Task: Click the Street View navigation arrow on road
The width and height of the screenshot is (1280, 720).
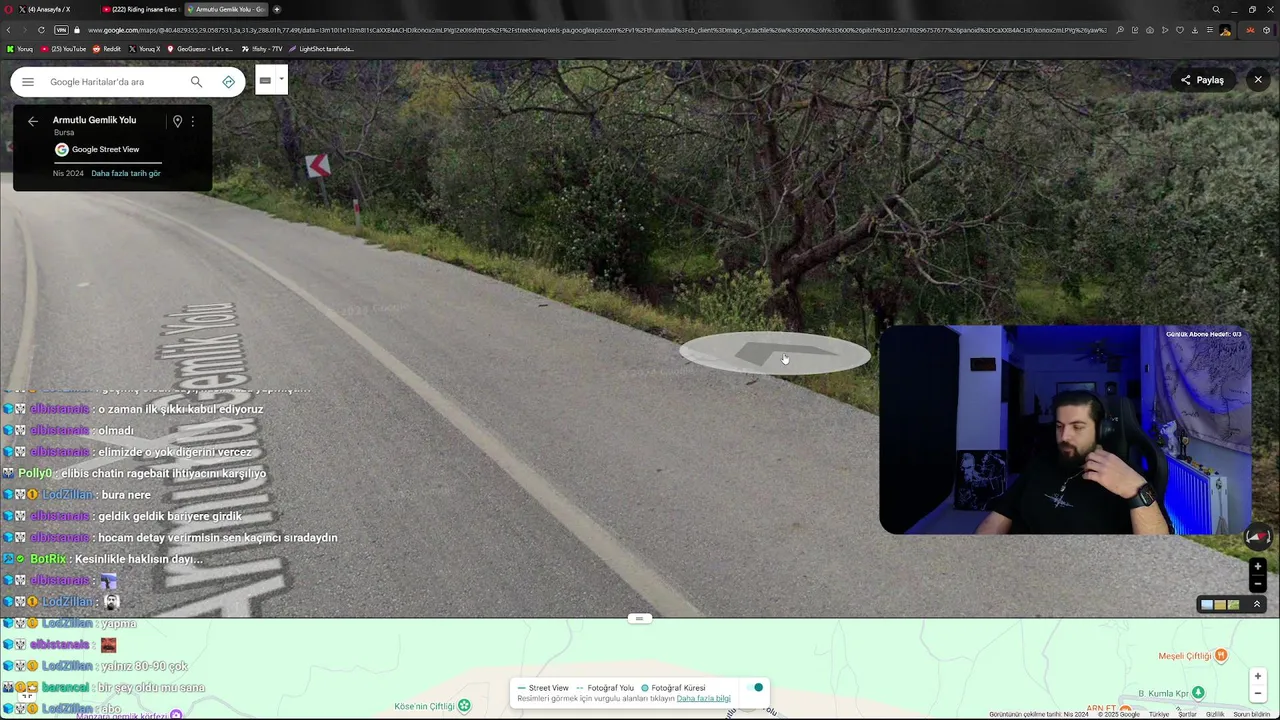Action: 775,354
